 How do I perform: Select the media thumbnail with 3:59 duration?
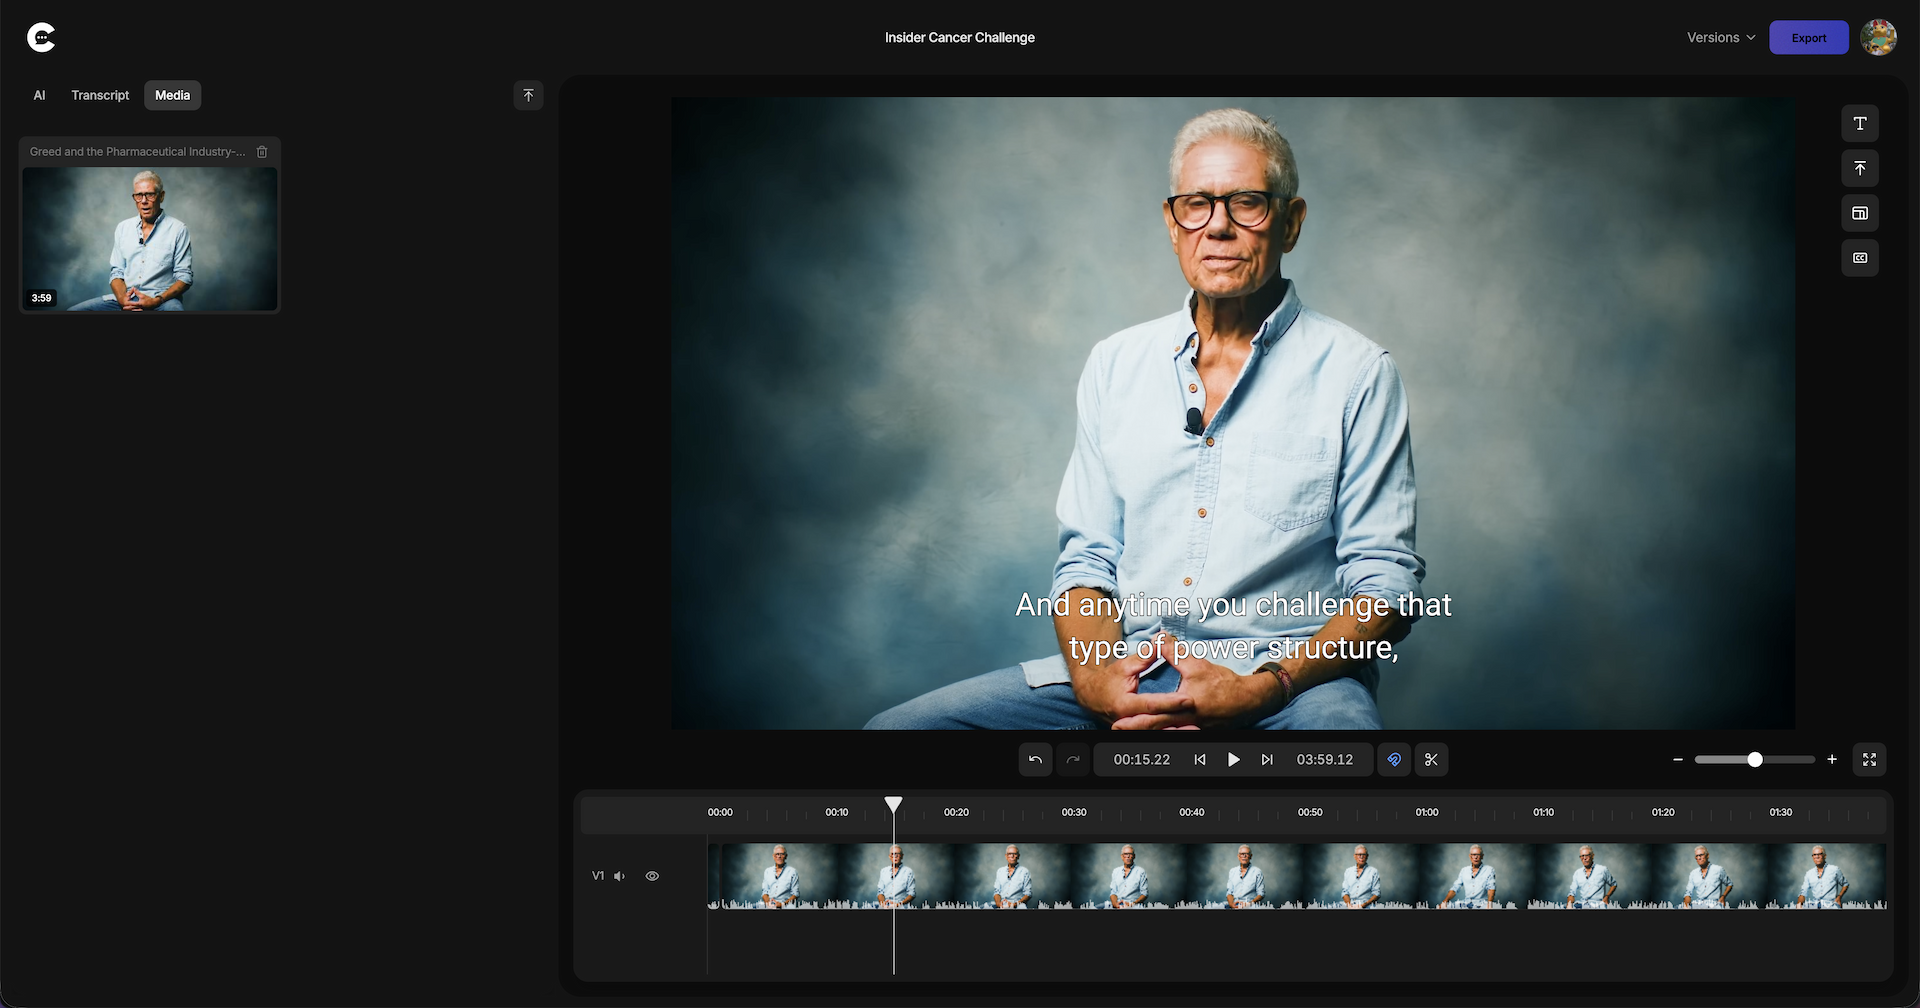(x=150, y=238)
